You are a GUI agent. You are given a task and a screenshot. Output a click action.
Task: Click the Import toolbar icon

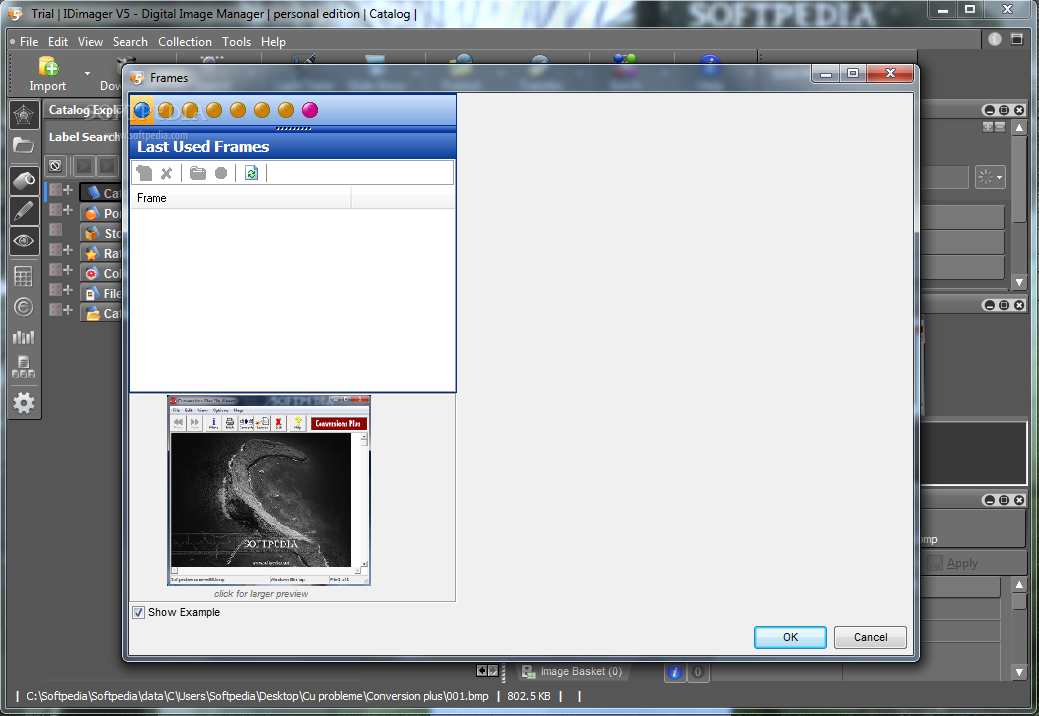click(x=48, y=74)
